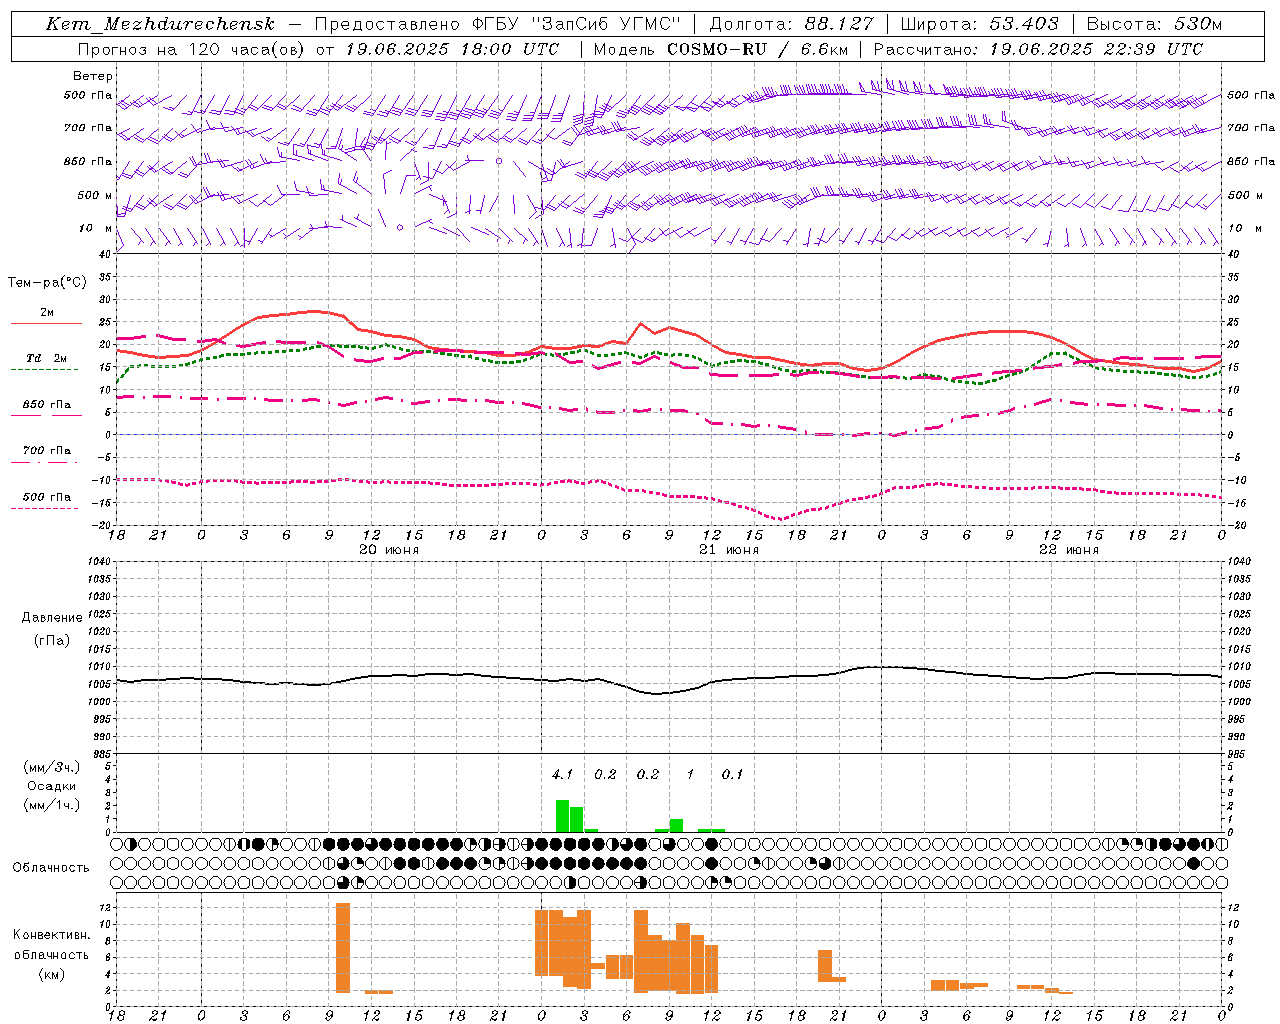Click the 700 гПа temperature legend entry
Image resolution: width=1280 pixels, height=1024 pixels.
46,450
